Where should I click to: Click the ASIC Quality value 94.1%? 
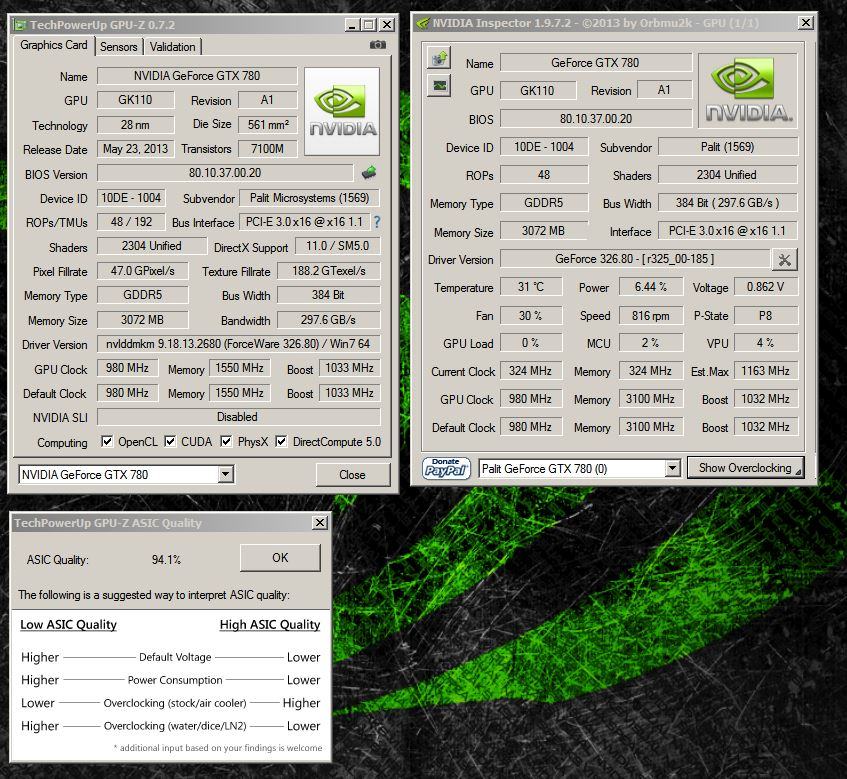[x=166, y=560]
